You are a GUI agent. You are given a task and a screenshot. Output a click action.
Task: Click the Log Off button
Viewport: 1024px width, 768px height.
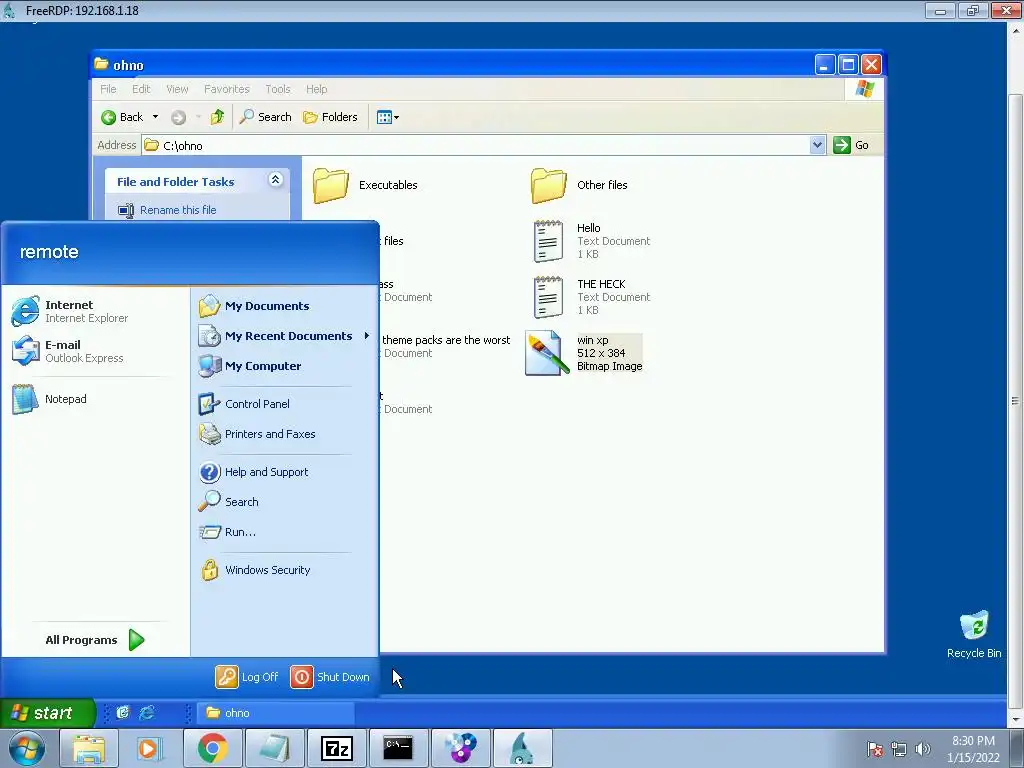pos(247,677)
